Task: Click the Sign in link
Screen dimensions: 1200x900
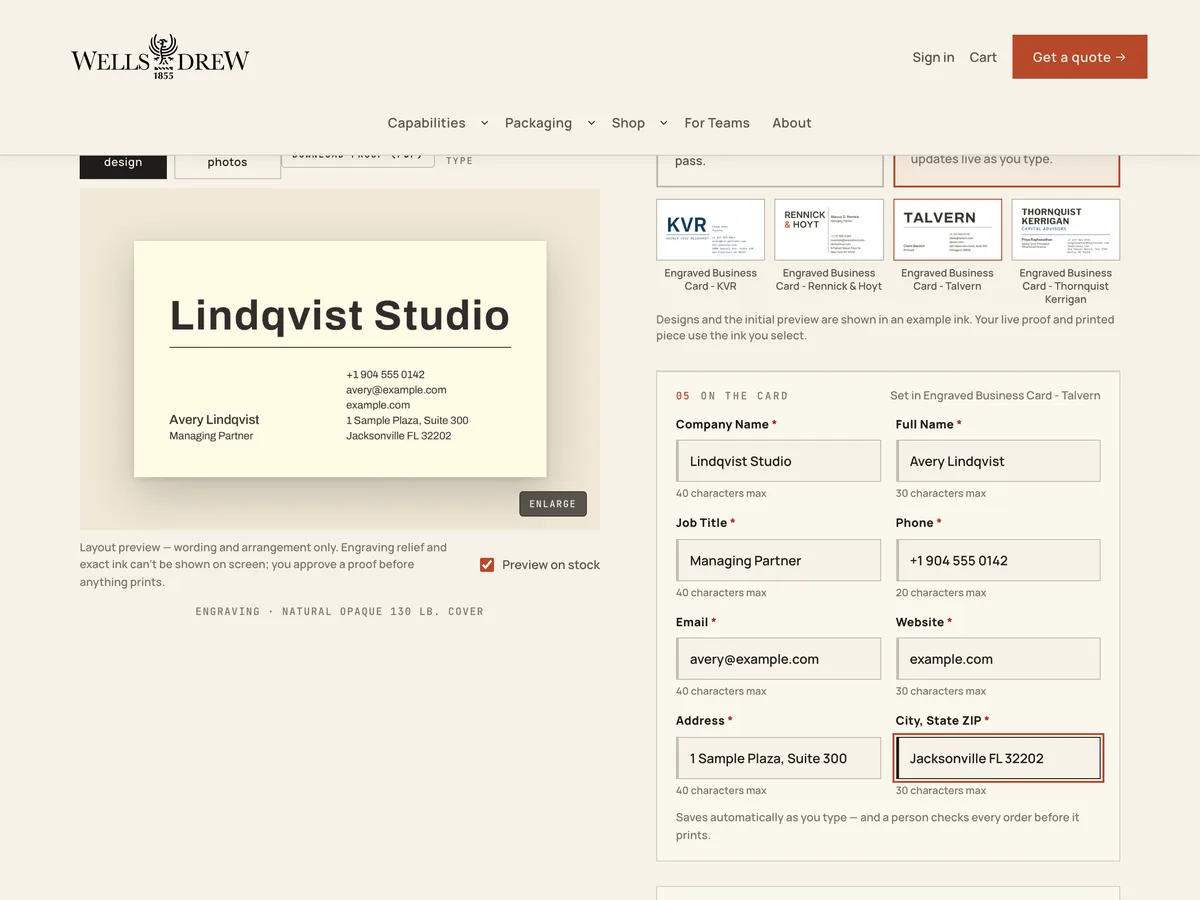Action: pyautogui.click(x=933, y=57)
